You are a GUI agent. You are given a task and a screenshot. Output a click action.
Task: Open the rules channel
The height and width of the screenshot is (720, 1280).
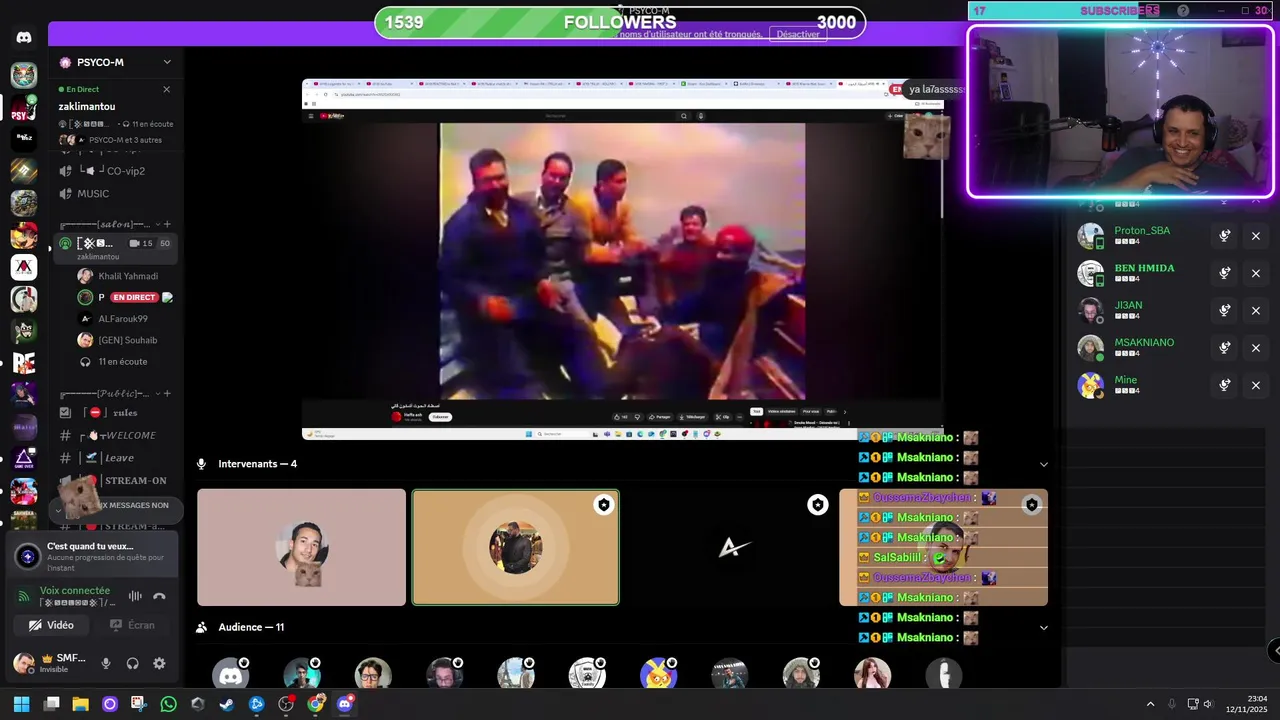pyautogui.click(x=115, y=412)
